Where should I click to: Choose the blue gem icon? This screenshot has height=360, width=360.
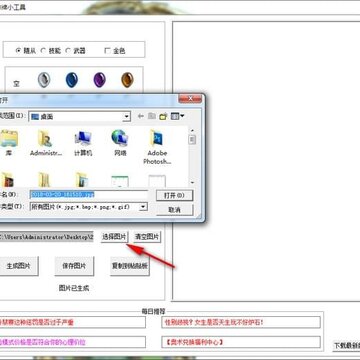(x=72, y=80)
